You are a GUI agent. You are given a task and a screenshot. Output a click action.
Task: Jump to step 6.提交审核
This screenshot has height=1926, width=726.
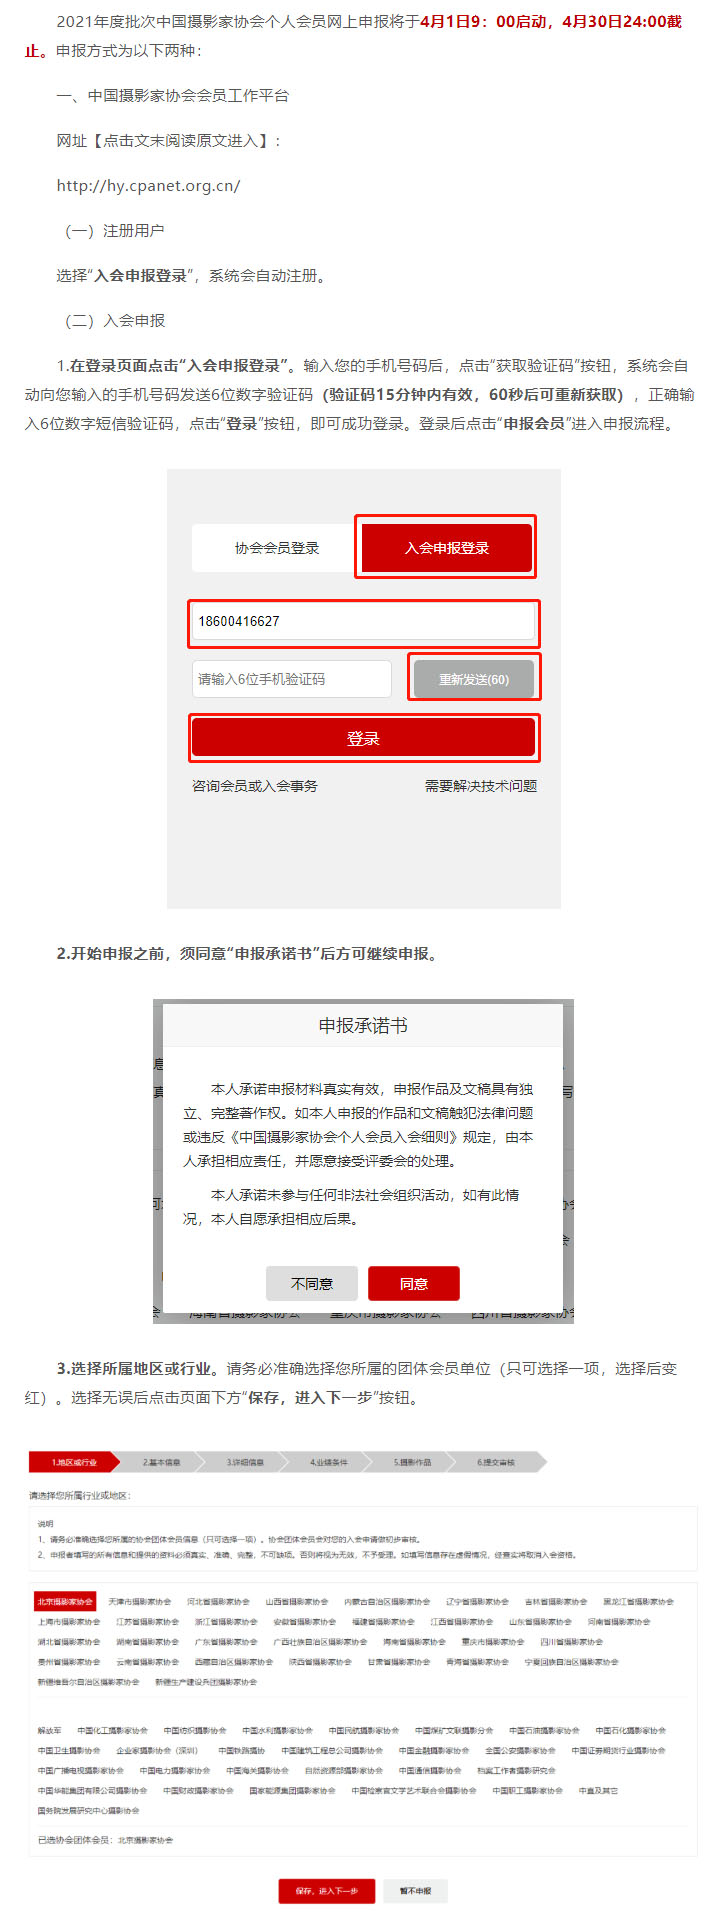tap(496, 1462)
